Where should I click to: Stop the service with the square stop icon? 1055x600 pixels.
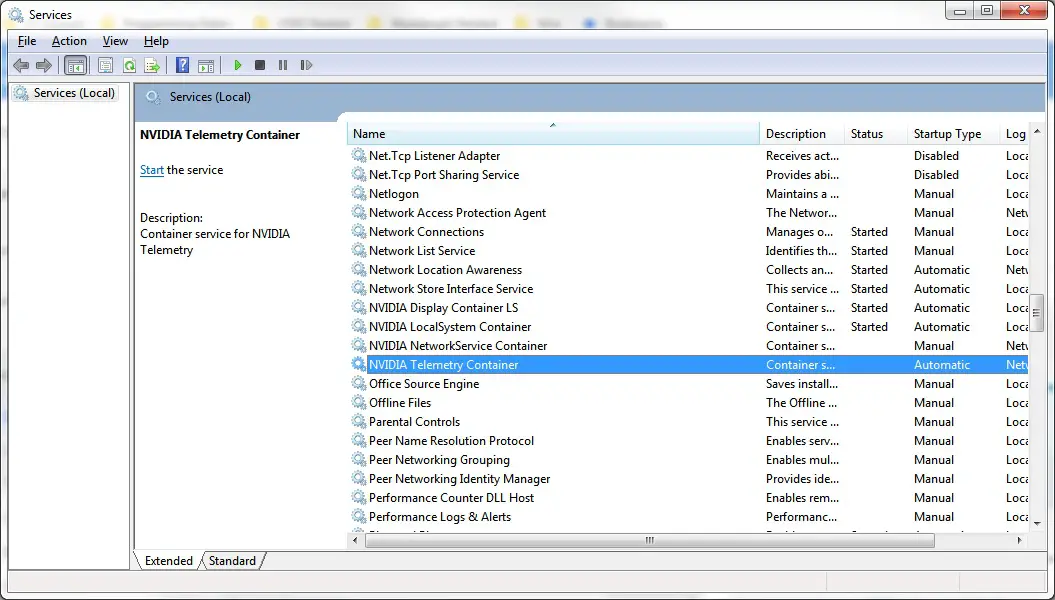(x=260, y=65)
